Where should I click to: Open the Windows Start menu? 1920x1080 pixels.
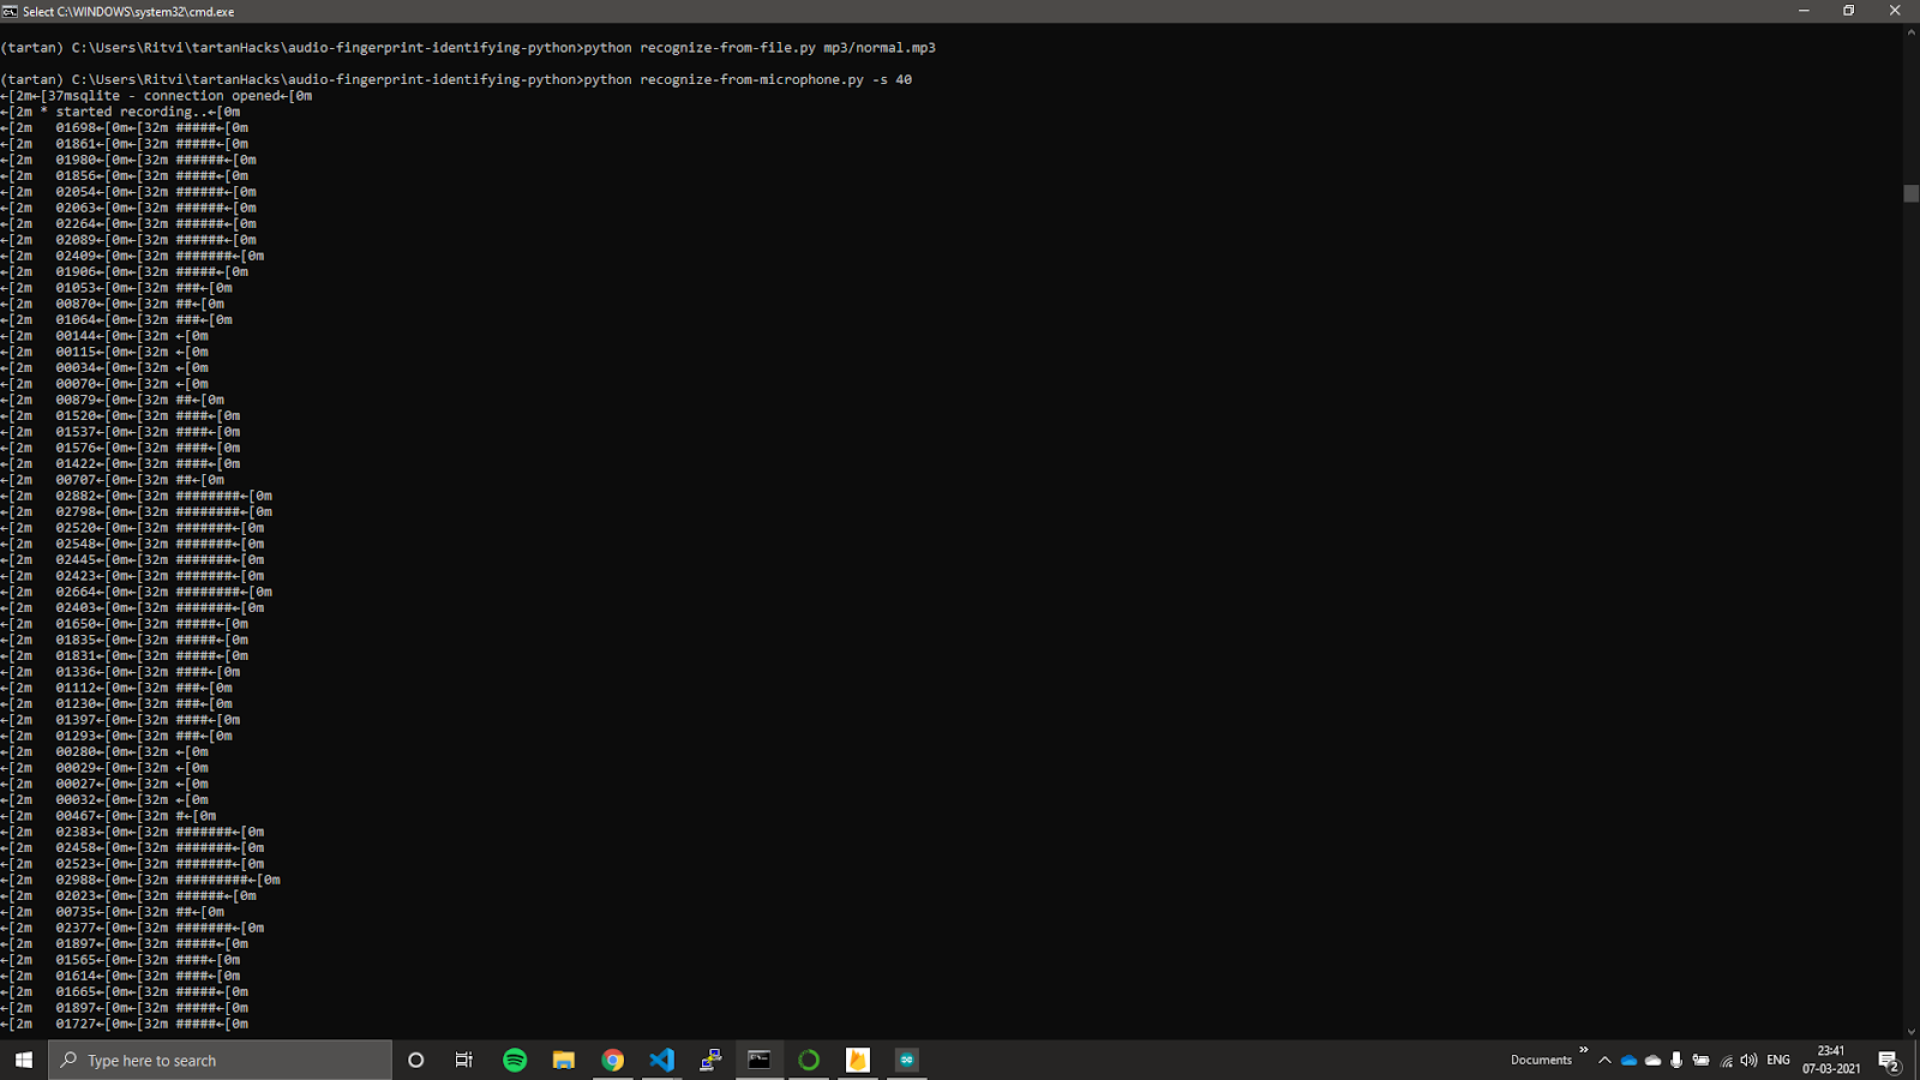(x=24, y=1060)
